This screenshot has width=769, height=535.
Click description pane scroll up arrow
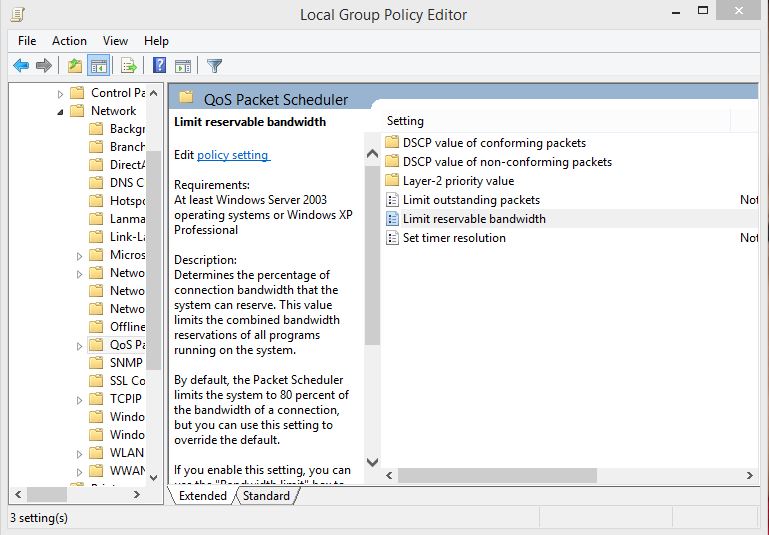point(372,154)
